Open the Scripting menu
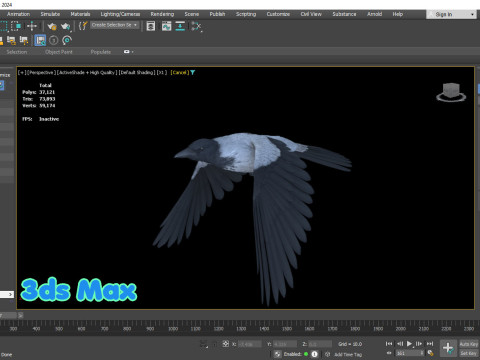The image size is (480, 360). [246, 14]
